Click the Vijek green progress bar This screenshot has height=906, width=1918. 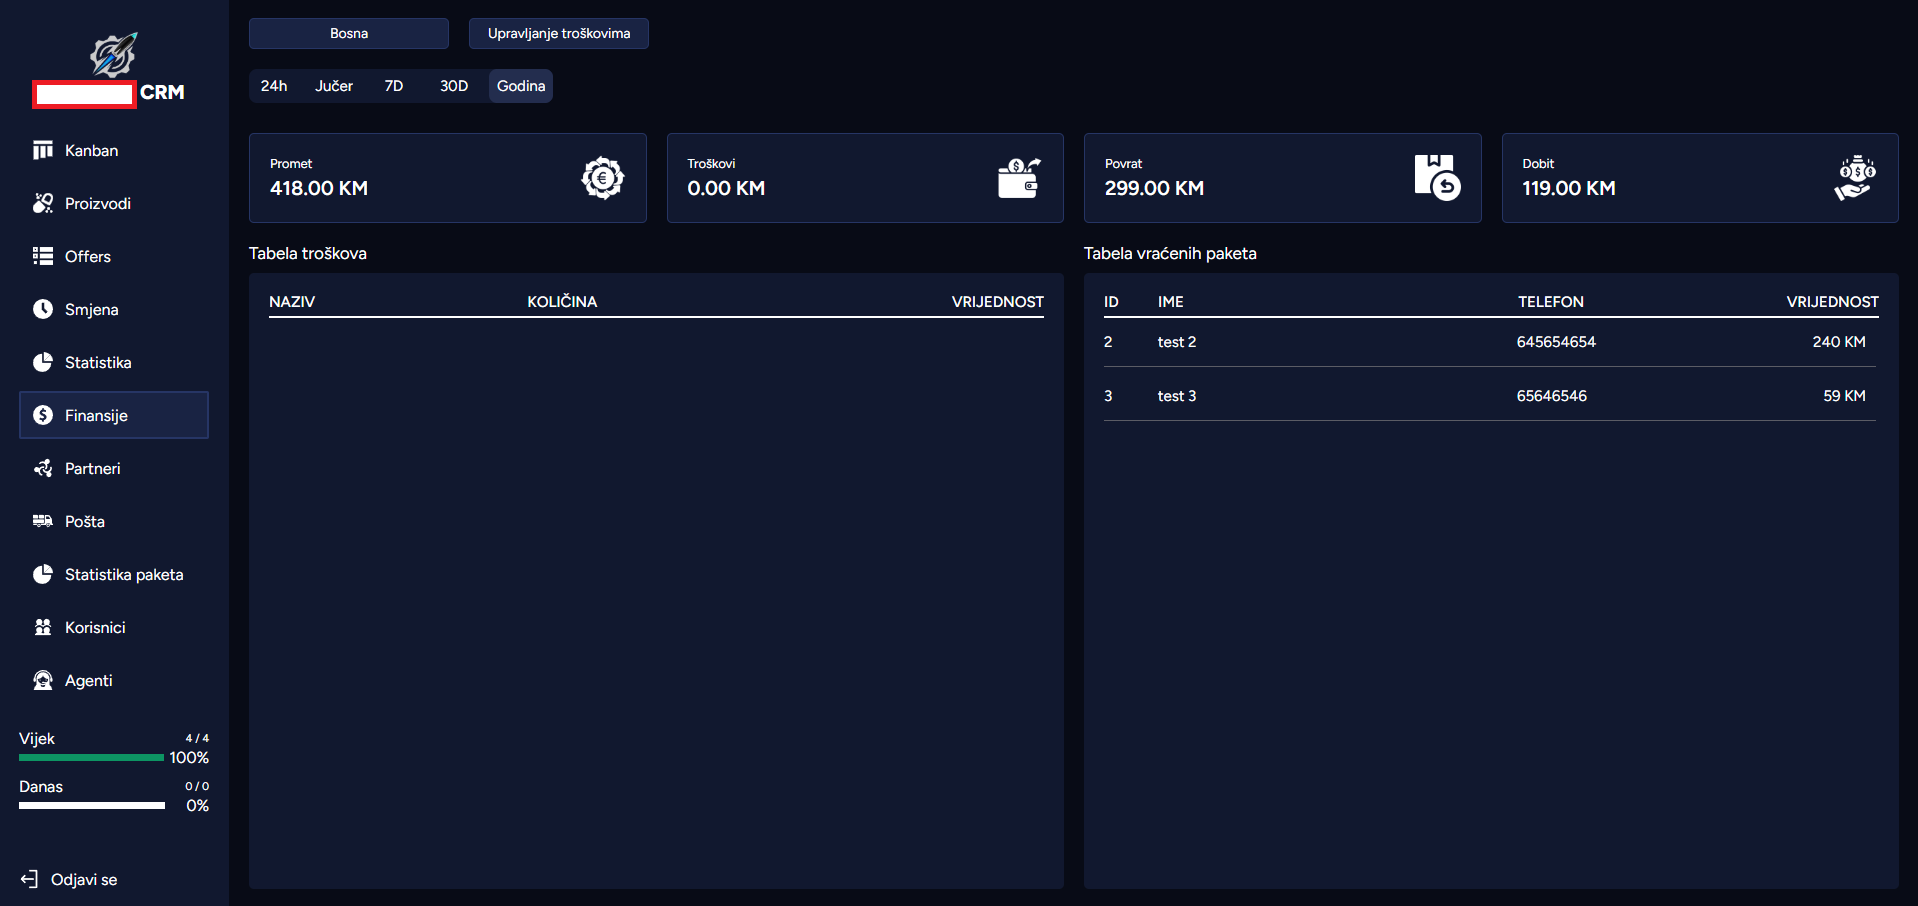pyautogui.click(x=91, y=758)
